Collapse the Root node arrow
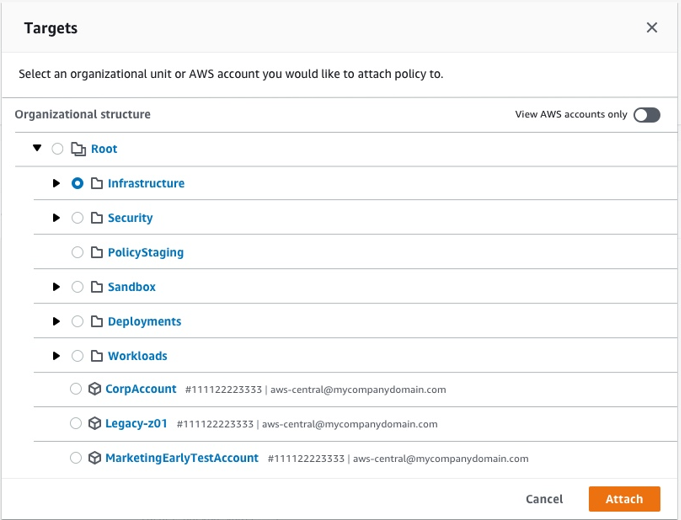This screenshot has width=681, height=520. coord(37,148)
